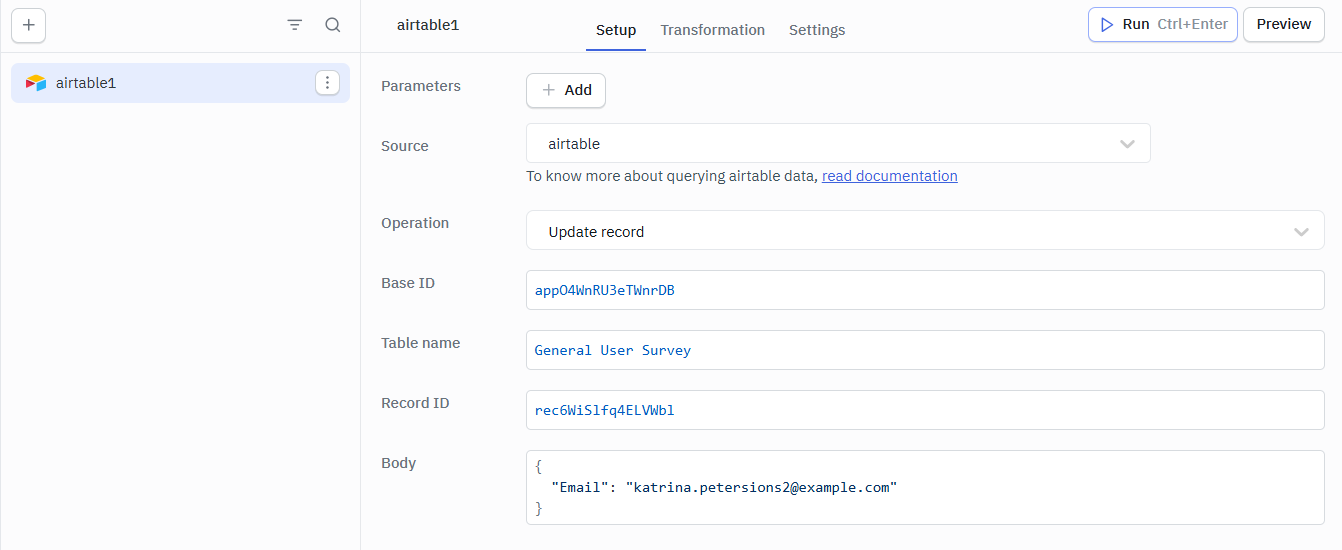Focus the Table name input field
This screenshot has width=1342, height=550.
(x=924, y=351)
